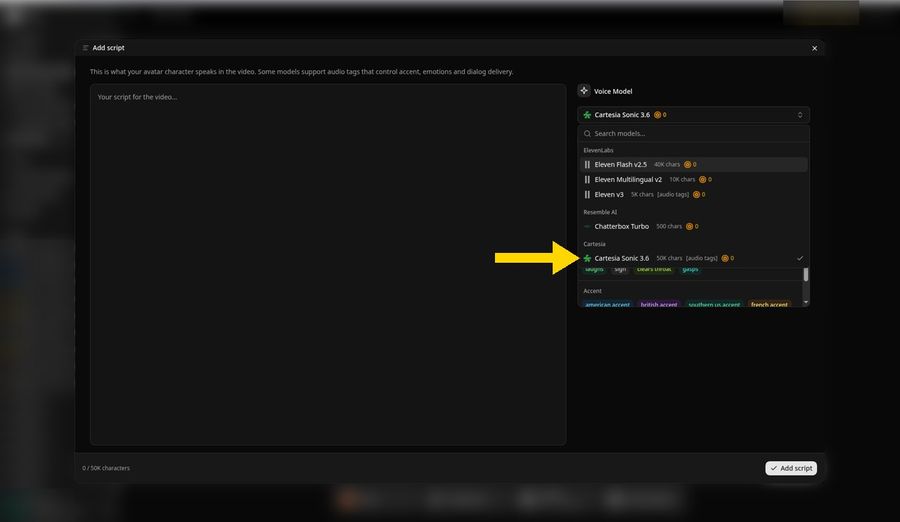Click the Add script confirm button

pyautogui.click(x=790, y=468)
